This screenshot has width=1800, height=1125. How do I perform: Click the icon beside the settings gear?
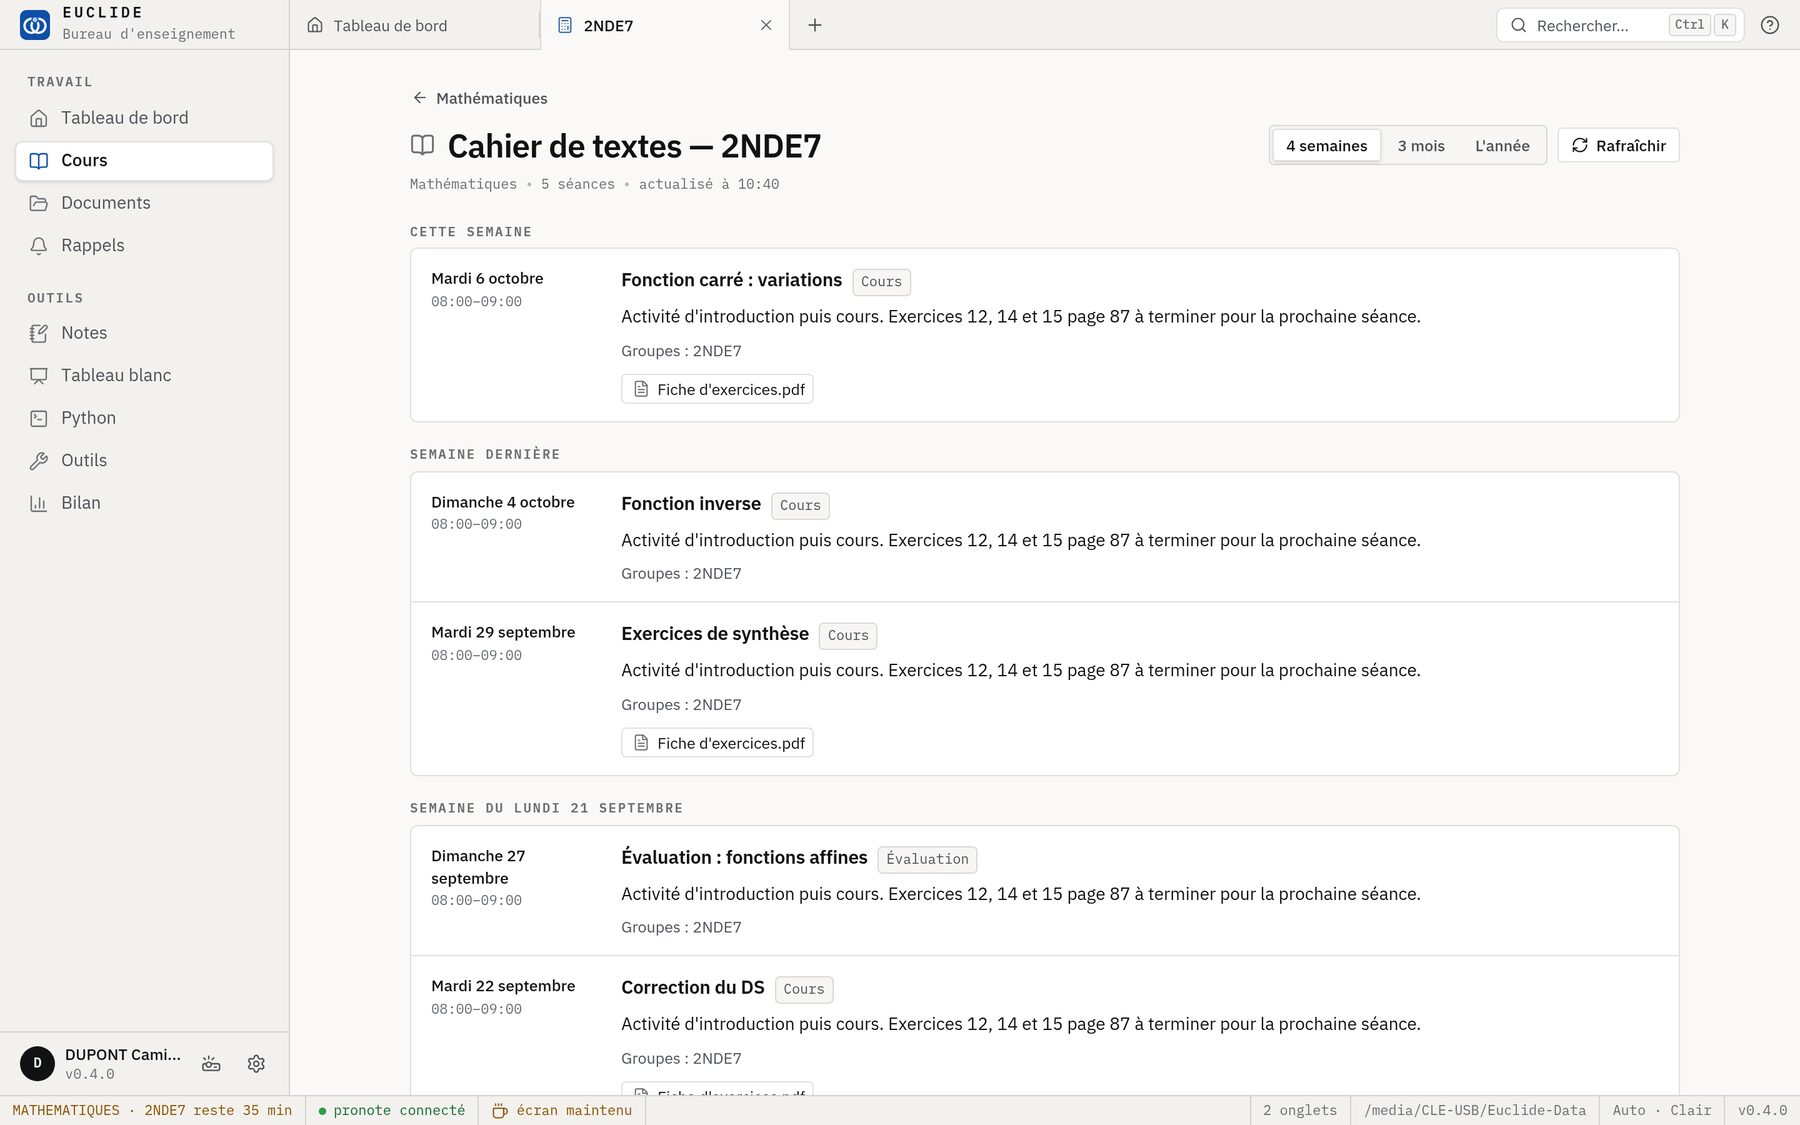coord(211,1064)
